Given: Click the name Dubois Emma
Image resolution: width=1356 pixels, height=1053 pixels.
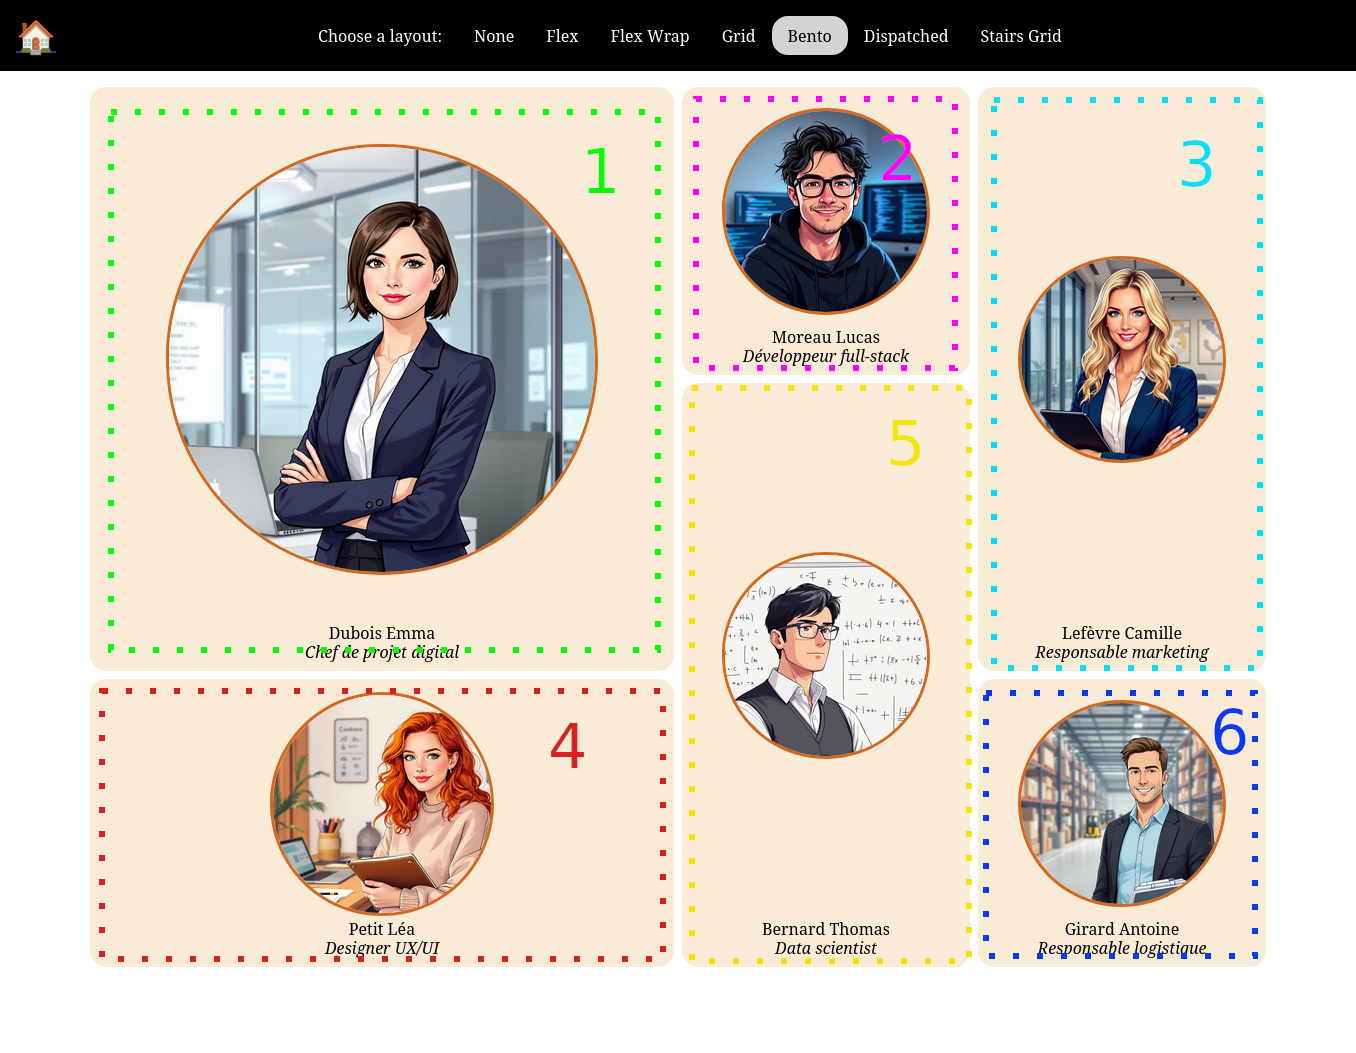Looking at the screenshot, I should [x=382, y=633].
